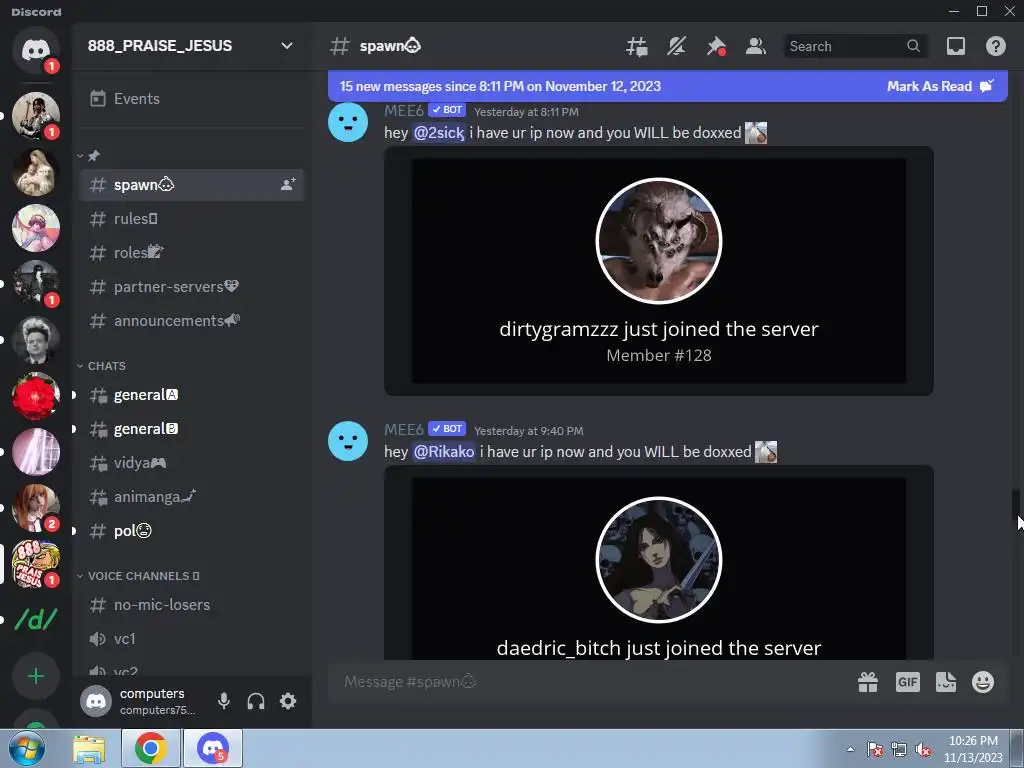Open the rules channel

(191, 219)
